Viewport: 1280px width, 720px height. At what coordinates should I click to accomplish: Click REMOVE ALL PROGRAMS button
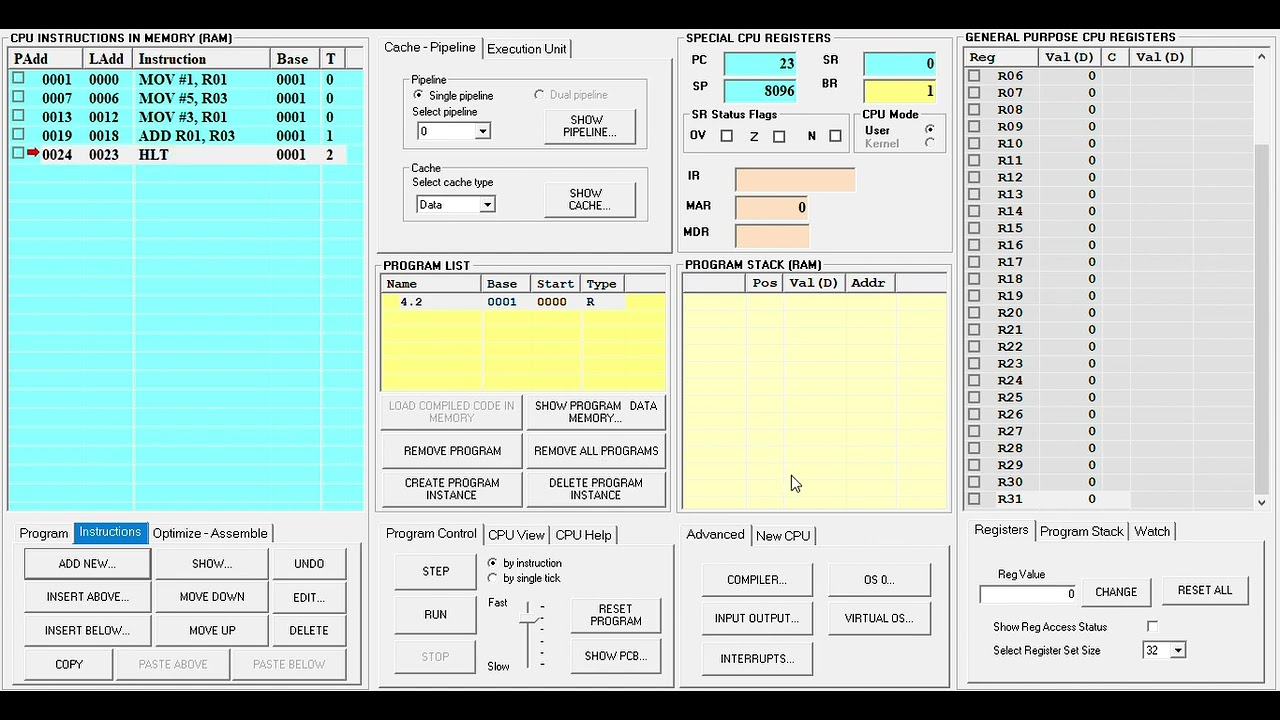pos(596,451)
